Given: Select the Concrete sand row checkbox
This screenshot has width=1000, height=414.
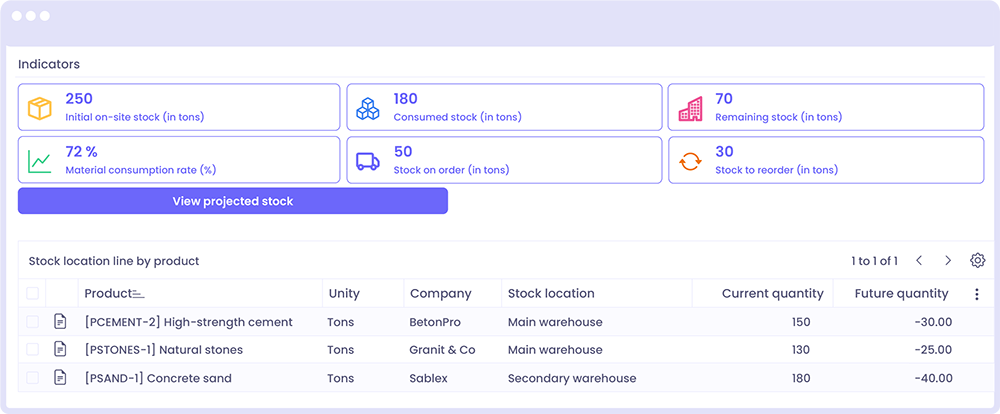Looking at the screenshot, I should (32, 378).
